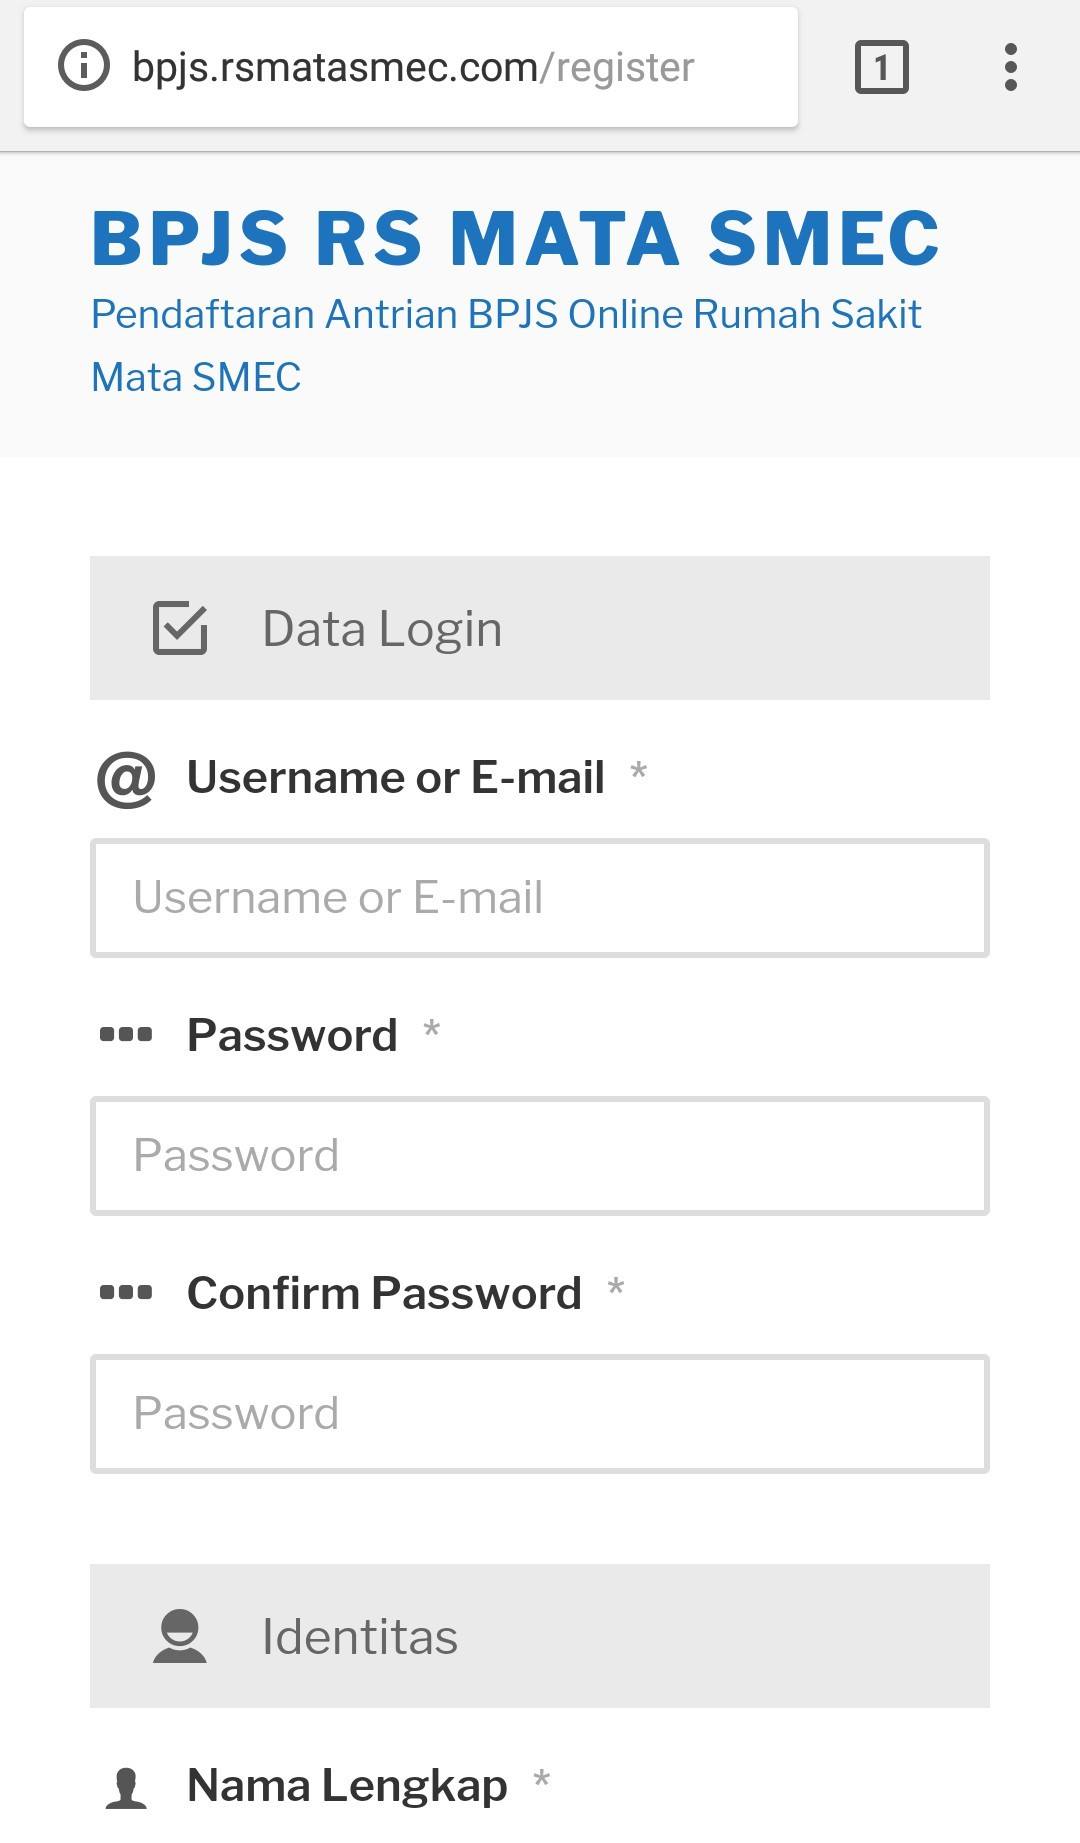Open the three-dot browser menu
Viewport: 1080px width, 1843px height.
(x=1011, y=67)
